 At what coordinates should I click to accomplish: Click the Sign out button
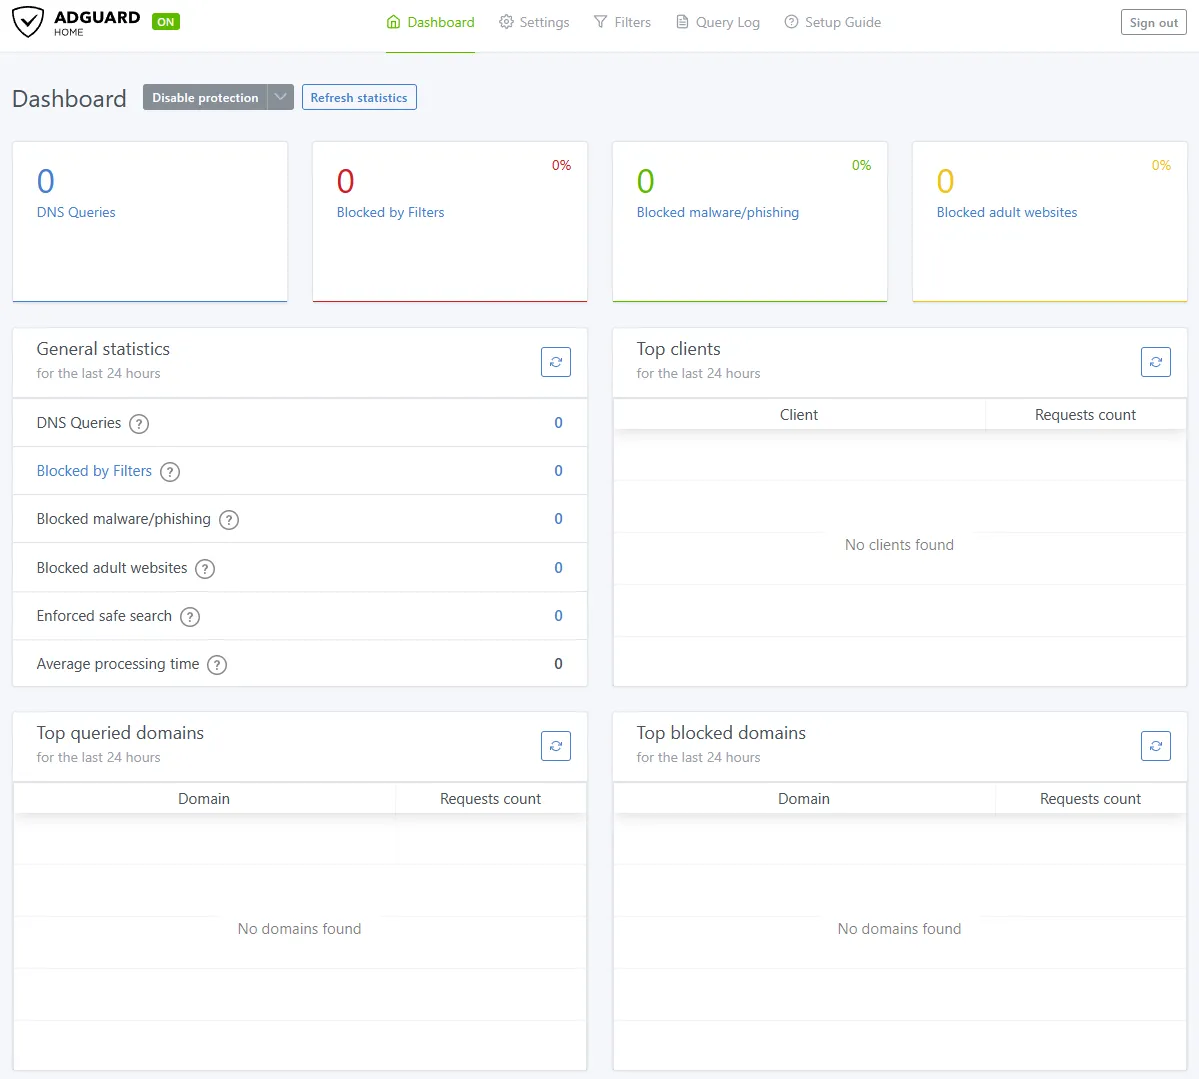click(x=1153, y=21)
